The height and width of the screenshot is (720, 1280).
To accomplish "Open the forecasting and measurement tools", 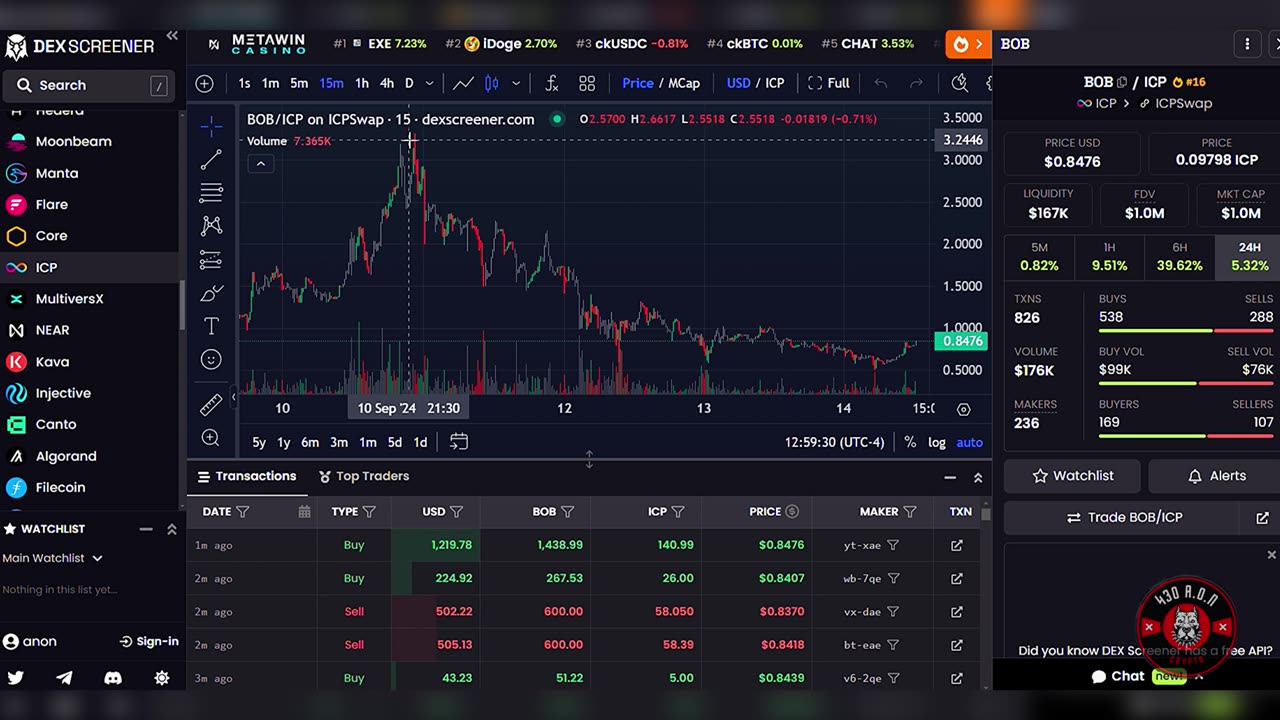I will tap(211, 260).
